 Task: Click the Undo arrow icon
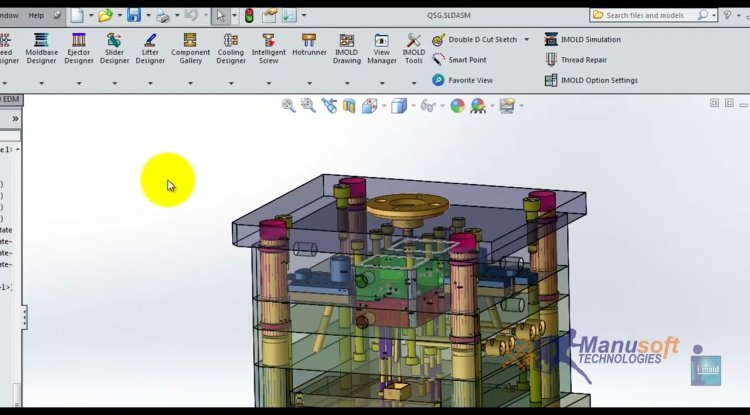pos(191,15)
